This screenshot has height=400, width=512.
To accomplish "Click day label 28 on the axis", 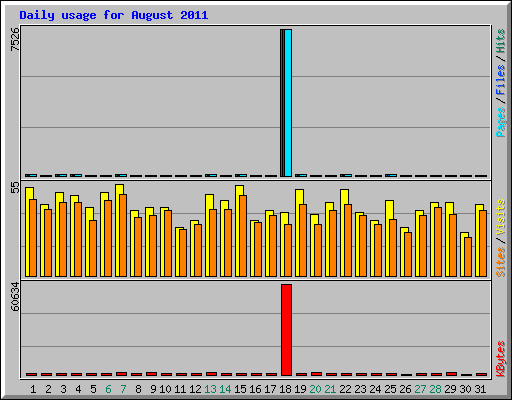I will pos(435,389).
